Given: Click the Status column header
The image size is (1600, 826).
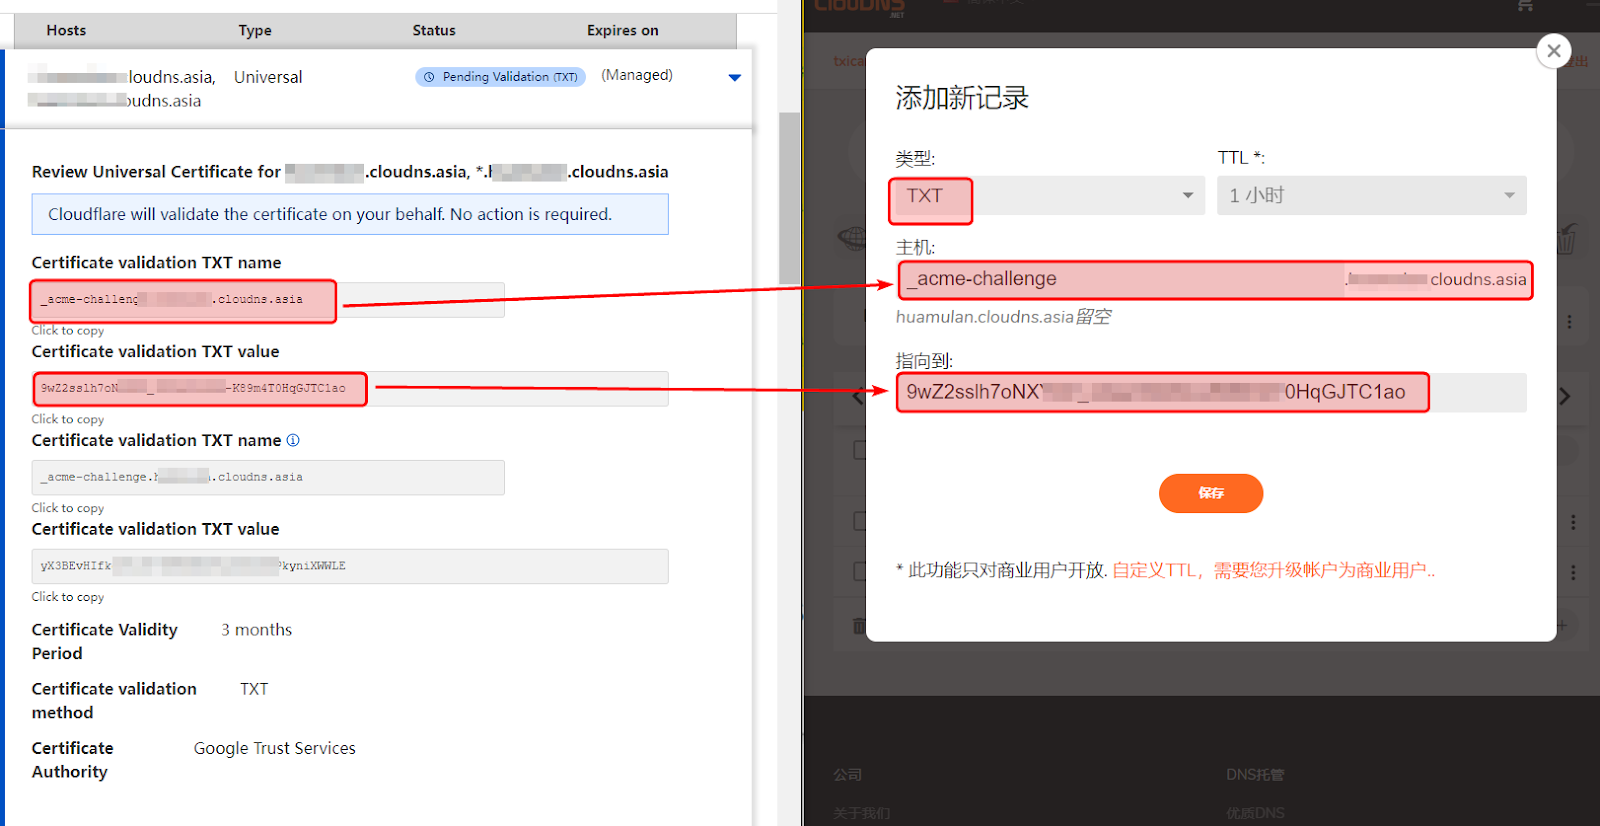Looking at the screenshot, I should click(434, 30).
